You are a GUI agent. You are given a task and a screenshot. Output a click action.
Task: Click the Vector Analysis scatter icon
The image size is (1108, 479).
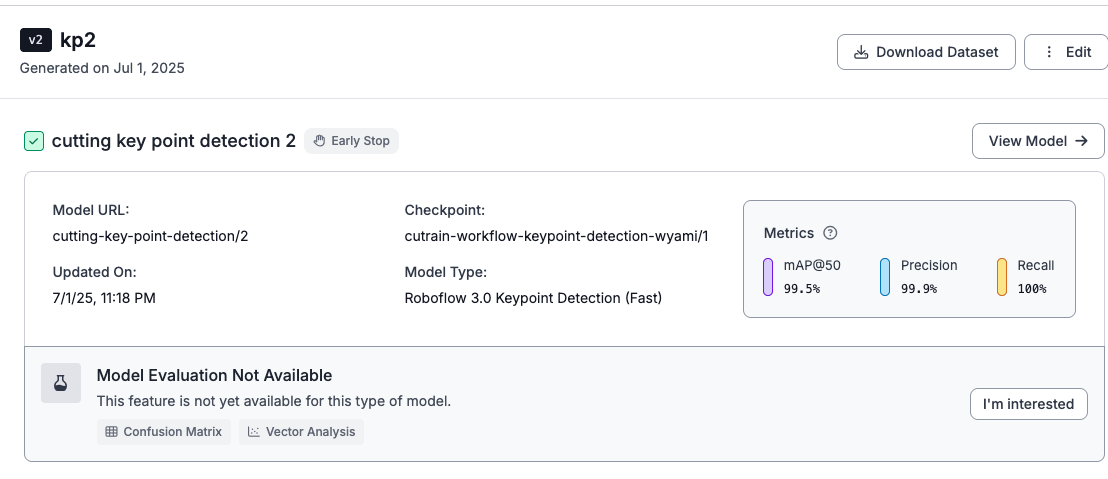[x=254, y=432]
